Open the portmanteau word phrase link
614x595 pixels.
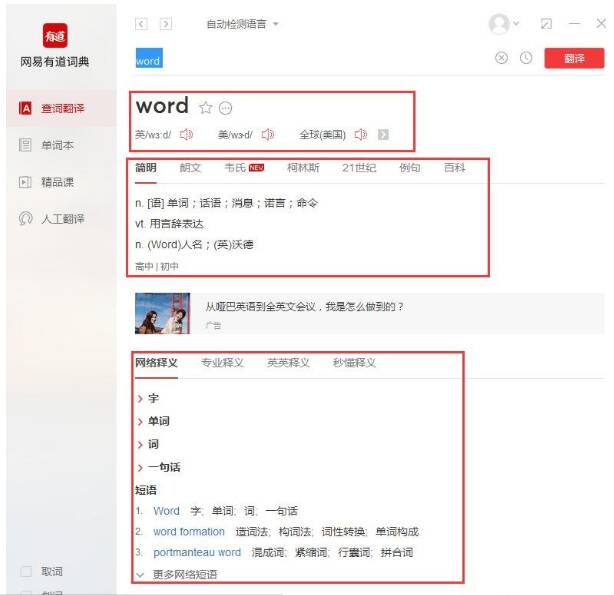point(197,552)
